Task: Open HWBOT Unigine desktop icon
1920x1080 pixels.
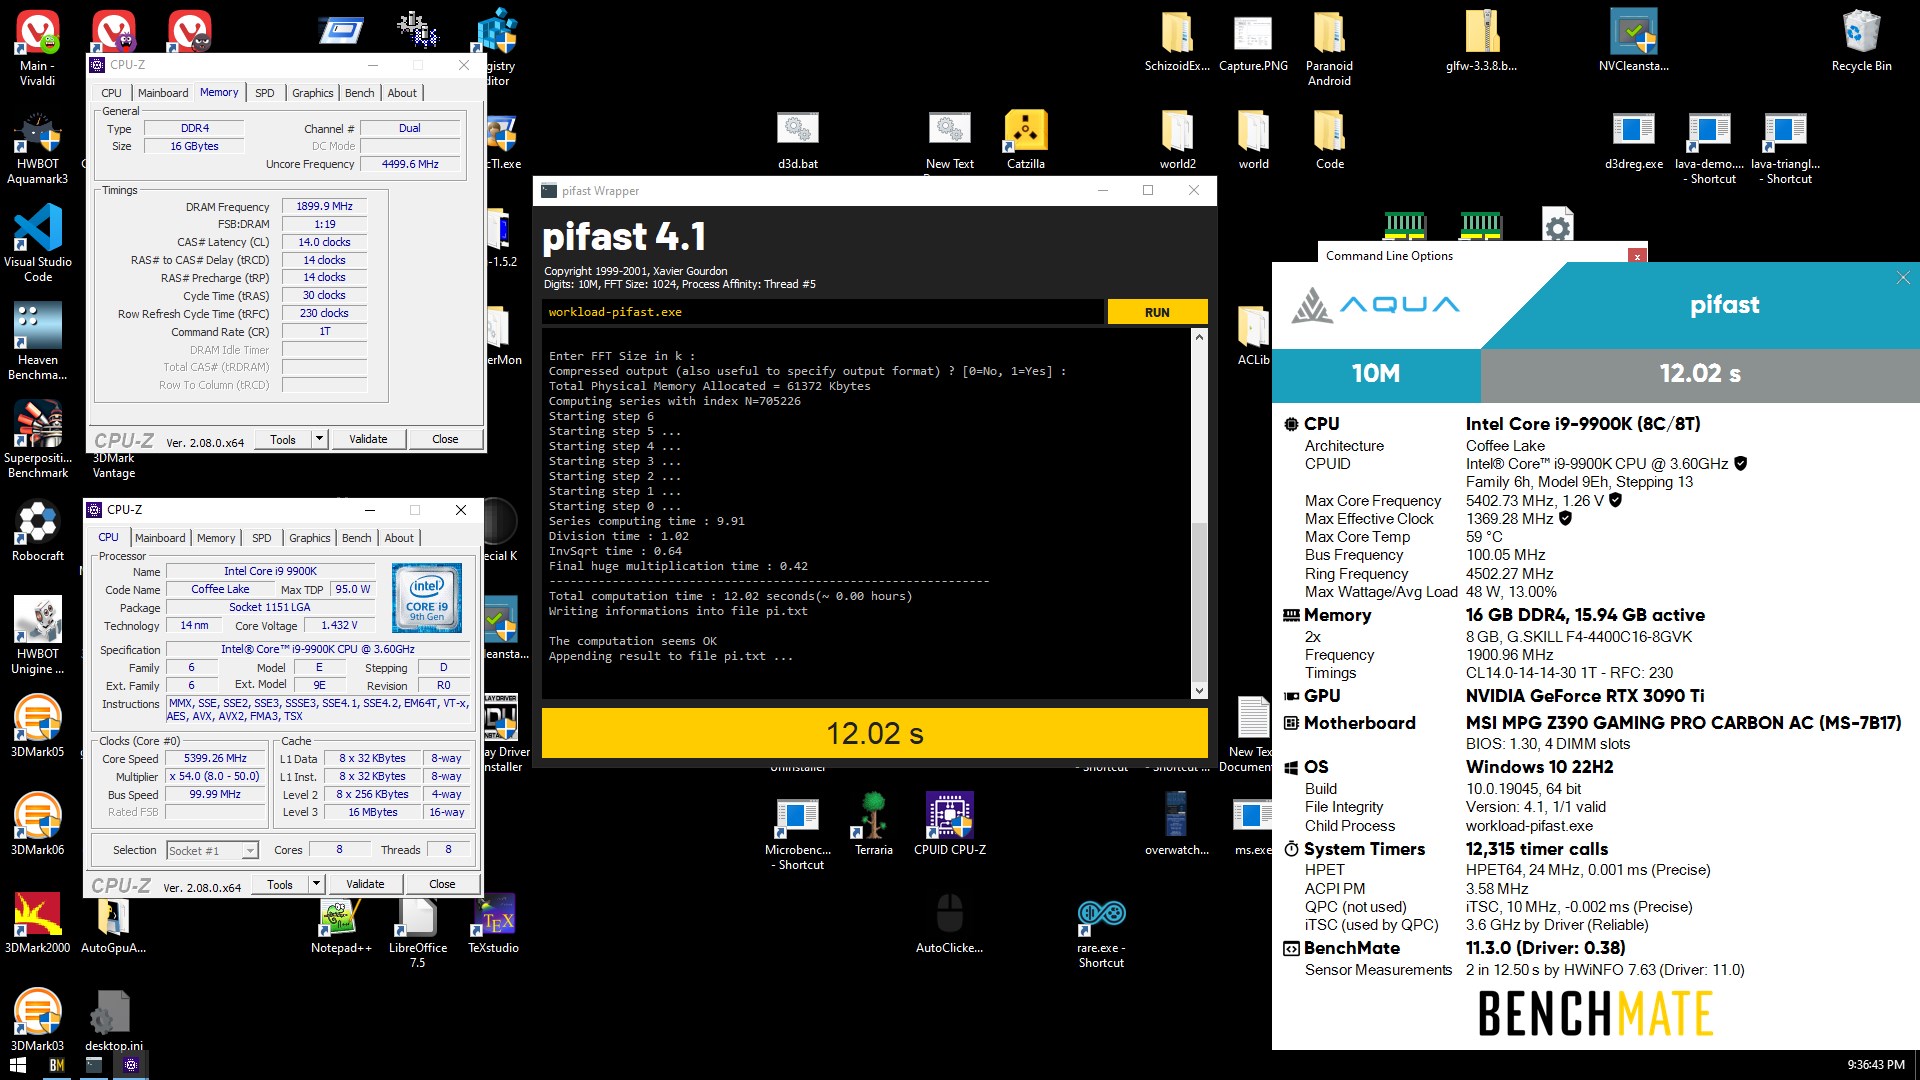Action: click(x=38, y=635)
